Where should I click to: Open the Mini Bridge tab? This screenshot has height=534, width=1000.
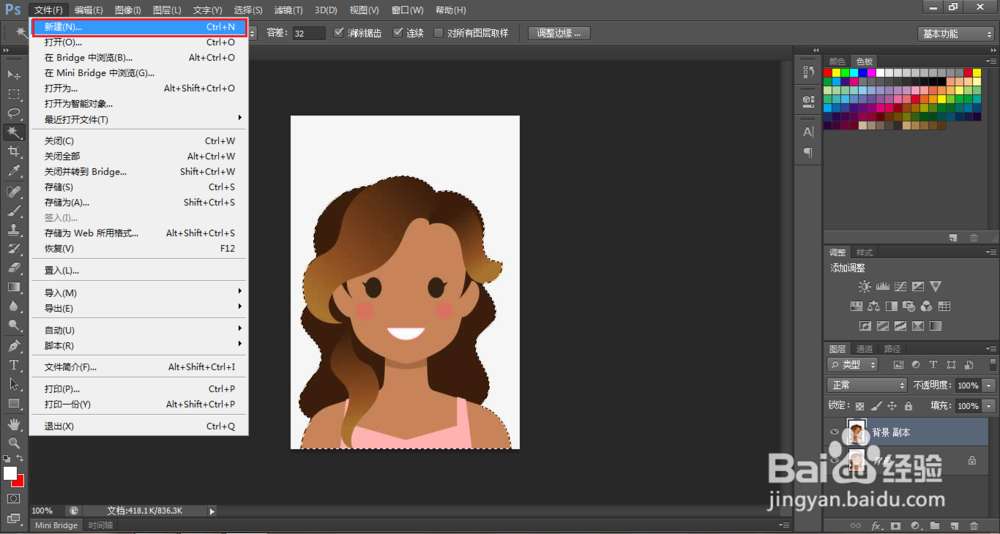click(x=55, y=526)
